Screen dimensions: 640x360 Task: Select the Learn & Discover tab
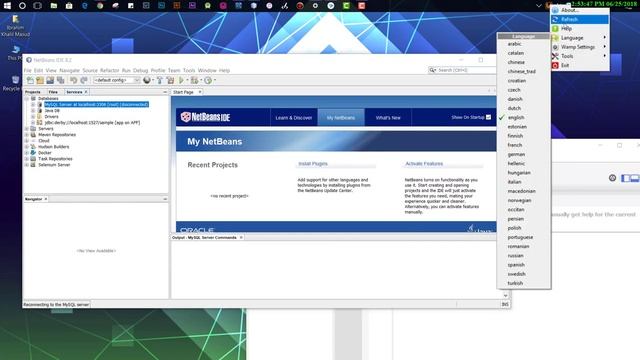[x=293, y=118]
